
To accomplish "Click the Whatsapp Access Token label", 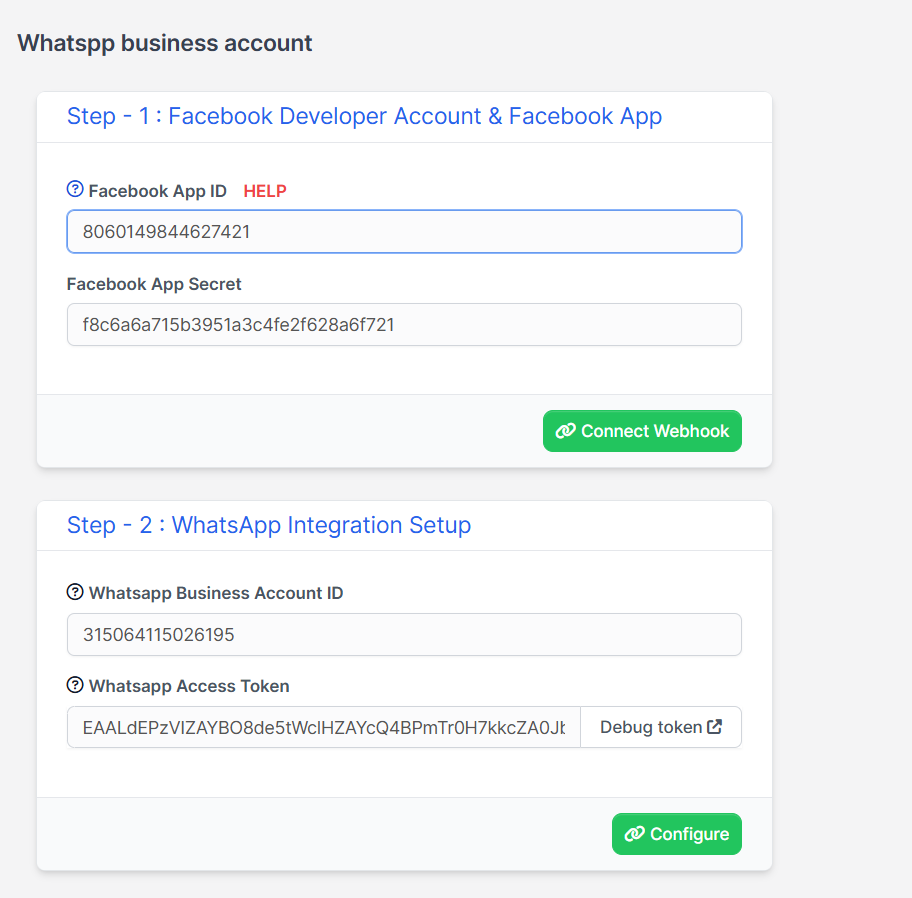I will click(x=189, y=686).
